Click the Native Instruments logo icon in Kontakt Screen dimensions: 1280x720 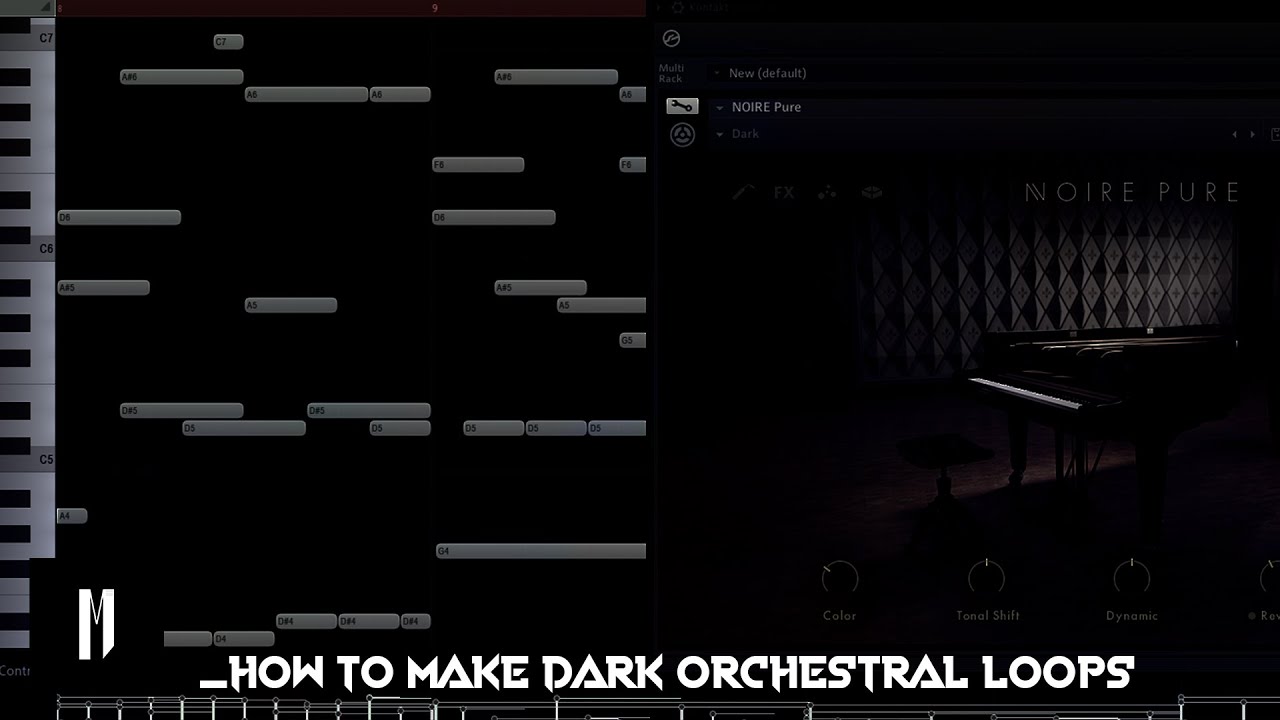[671, 39]
